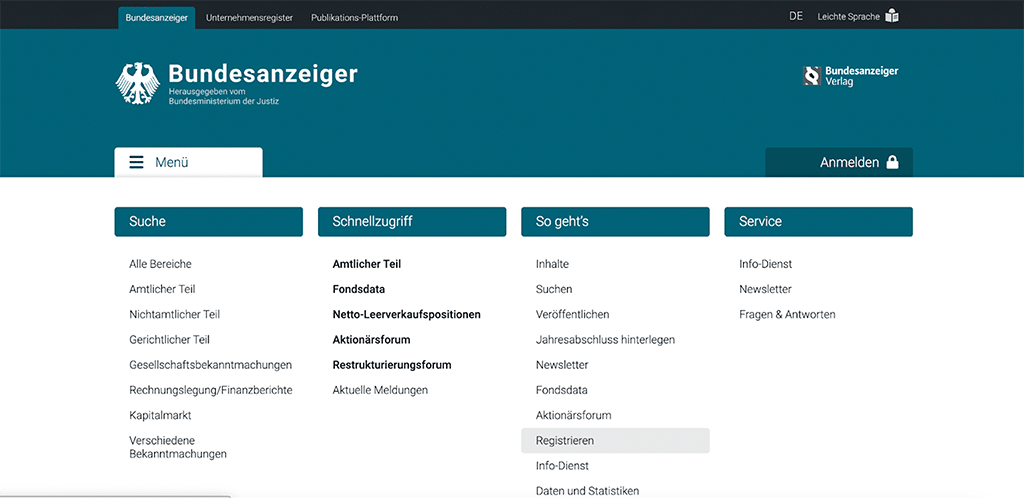
Task: Open Fondsdata under So geht's
Action: (562, 390)
